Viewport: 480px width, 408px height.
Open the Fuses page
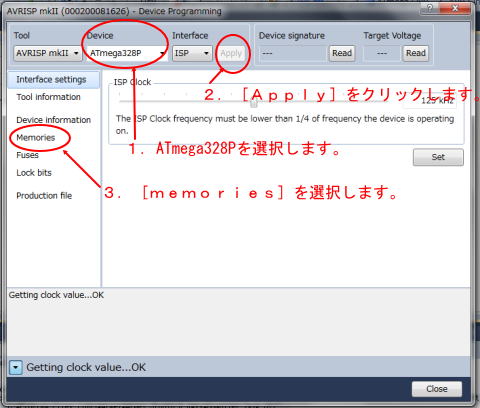pos(27,155)
